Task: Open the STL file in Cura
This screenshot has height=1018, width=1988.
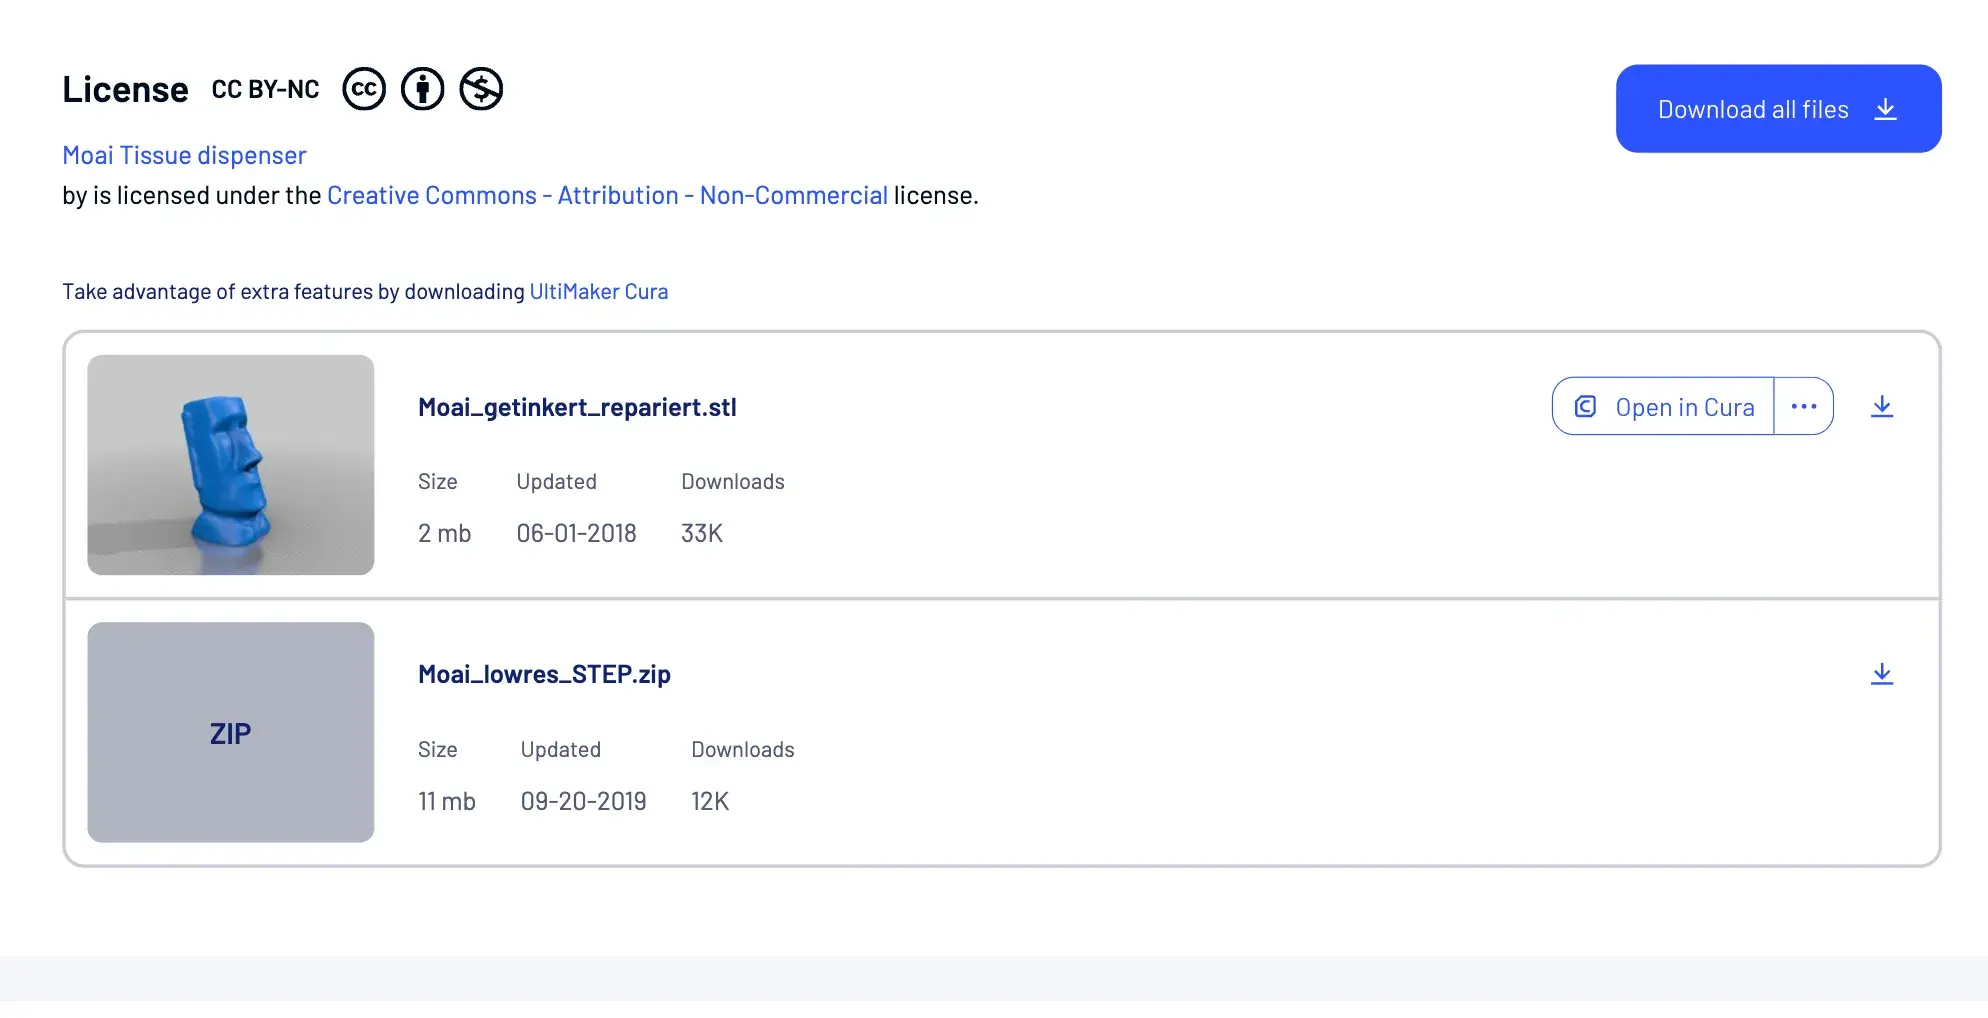Action: [x=1663, y=406]
